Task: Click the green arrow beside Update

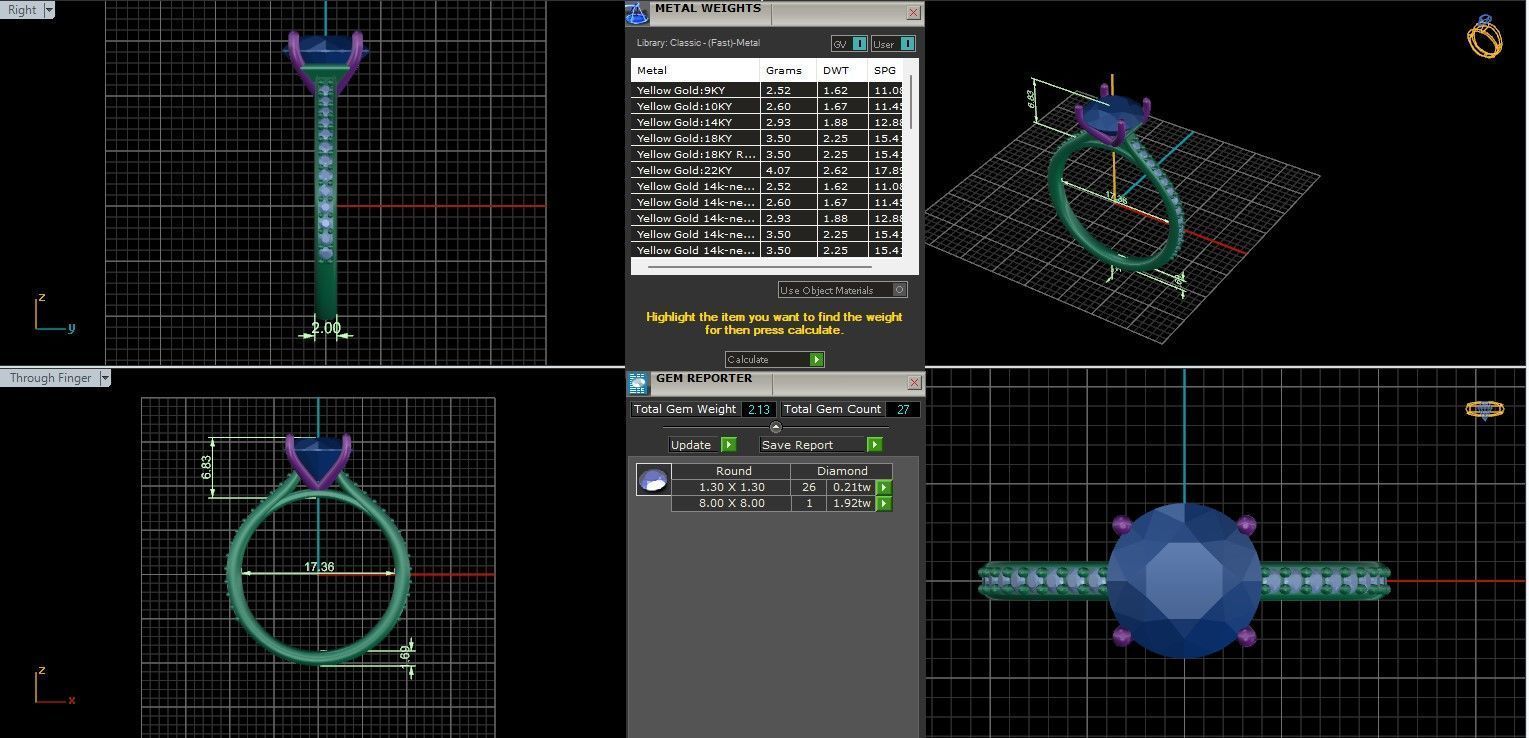Action: coord(728,445)
